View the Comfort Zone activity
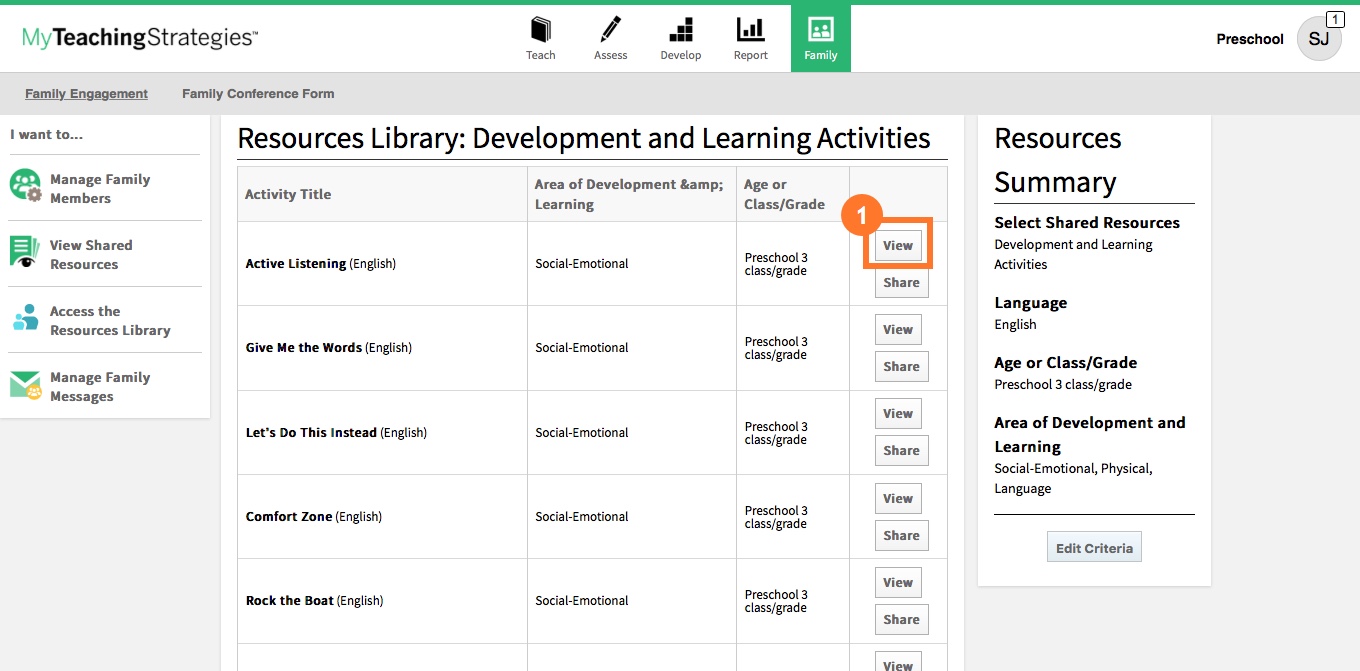 coord(898,498)
